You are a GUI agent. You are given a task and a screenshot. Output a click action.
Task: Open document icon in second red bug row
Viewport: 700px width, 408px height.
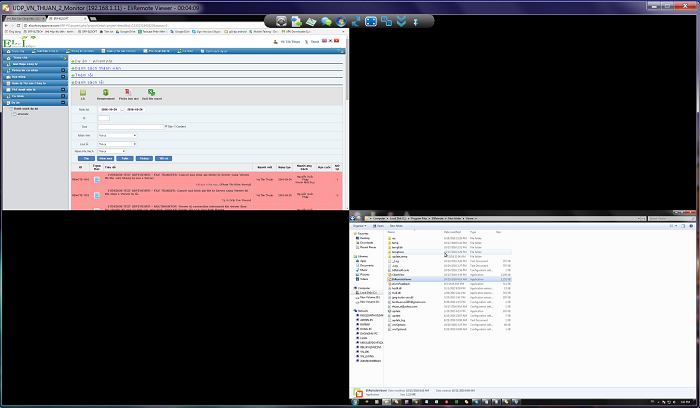[x=97, y=195]
